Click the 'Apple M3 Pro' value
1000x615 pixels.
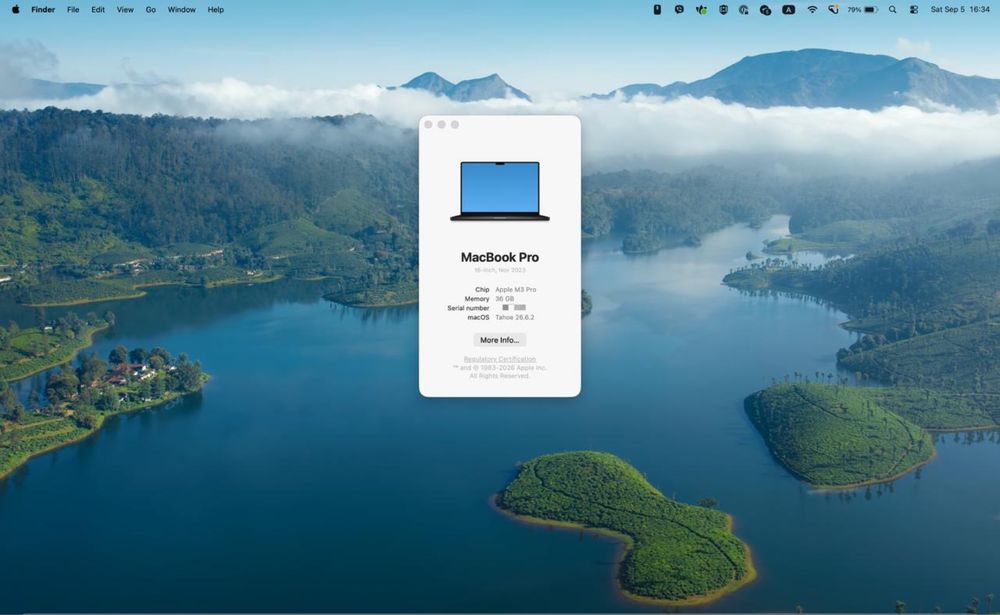(x=516, y=290)
